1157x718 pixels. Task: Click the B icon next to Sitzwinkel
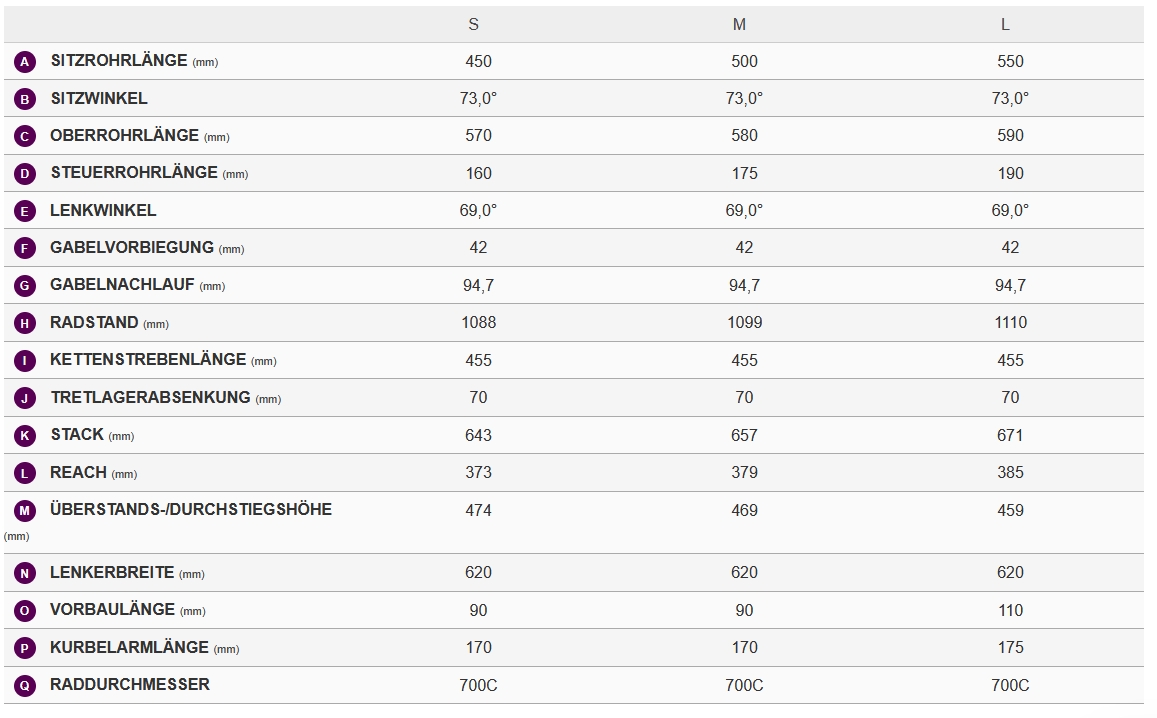(x=25, y=99)
